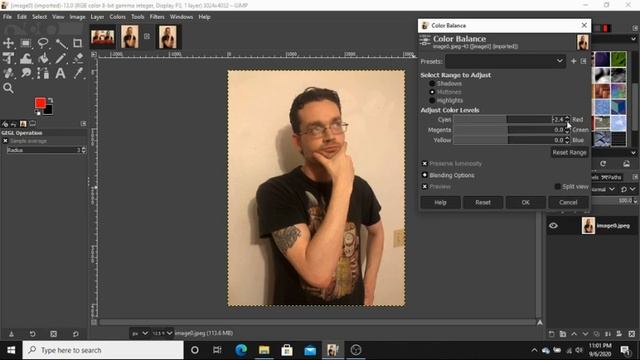This screenshot has width=640, height=360.
Task: Toggle Preserve luminosity checkbox
Action: tap(424, 163)
